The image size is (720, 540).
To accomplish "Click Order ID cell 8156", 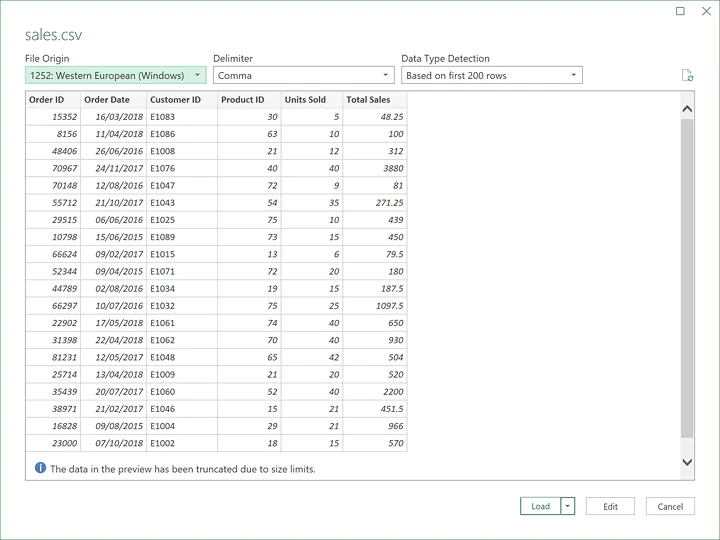I will pos(53,134).
